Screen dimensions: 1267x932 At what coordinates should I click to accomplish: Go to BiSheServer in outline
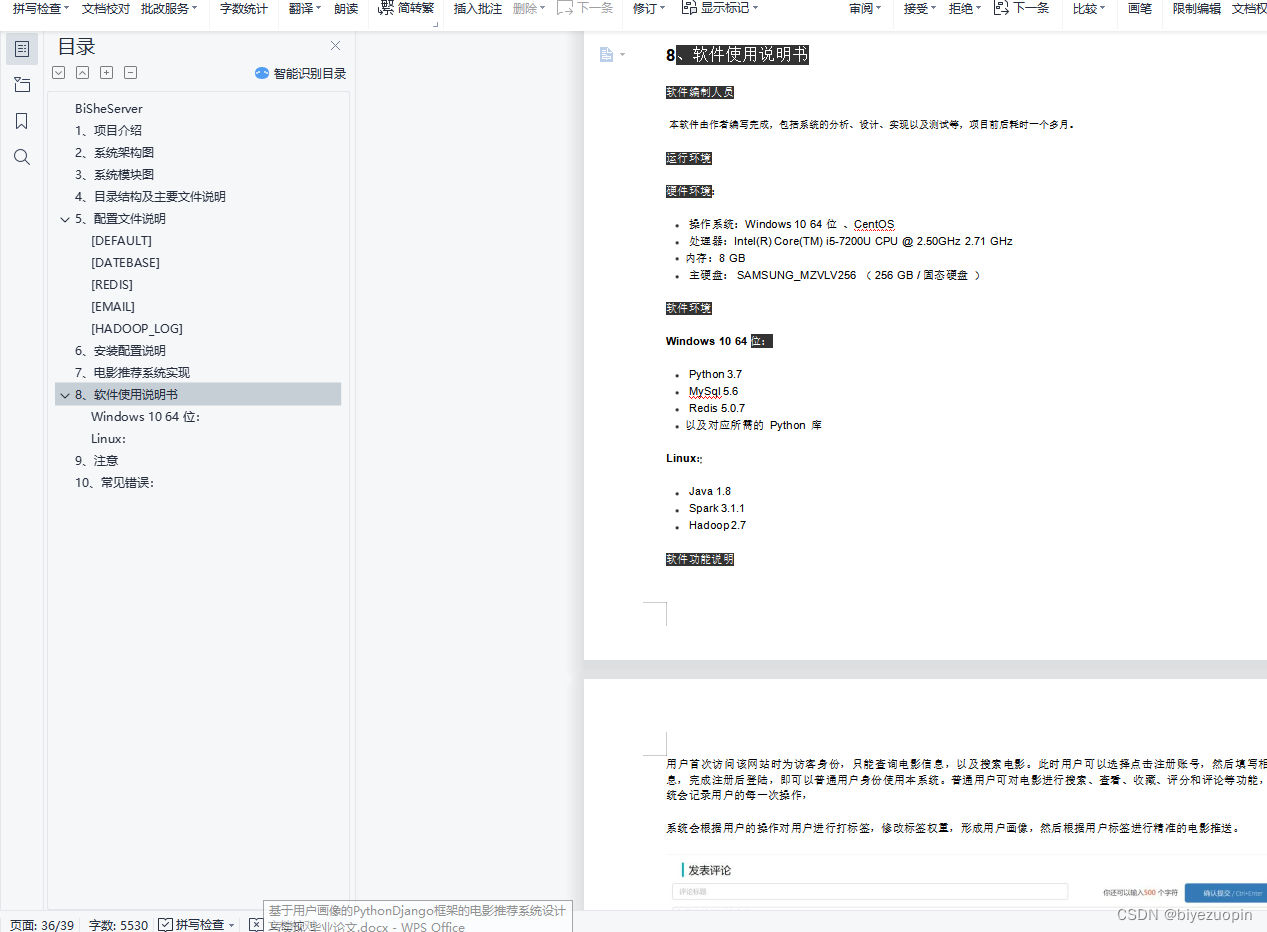pyautogui.click(x=109, y=108)
